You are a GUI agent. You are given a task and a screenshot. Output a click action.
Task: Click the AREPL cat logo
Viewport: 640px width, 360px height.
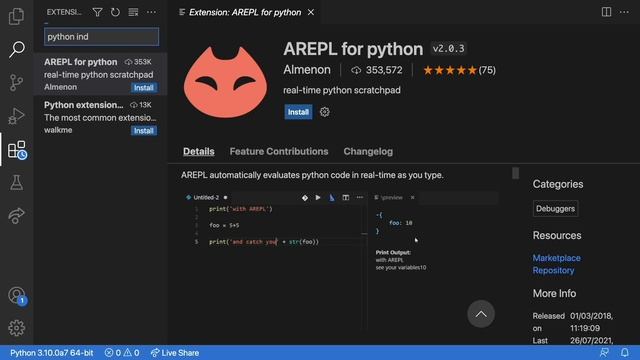pyautogui.click(x=226, y=82)
